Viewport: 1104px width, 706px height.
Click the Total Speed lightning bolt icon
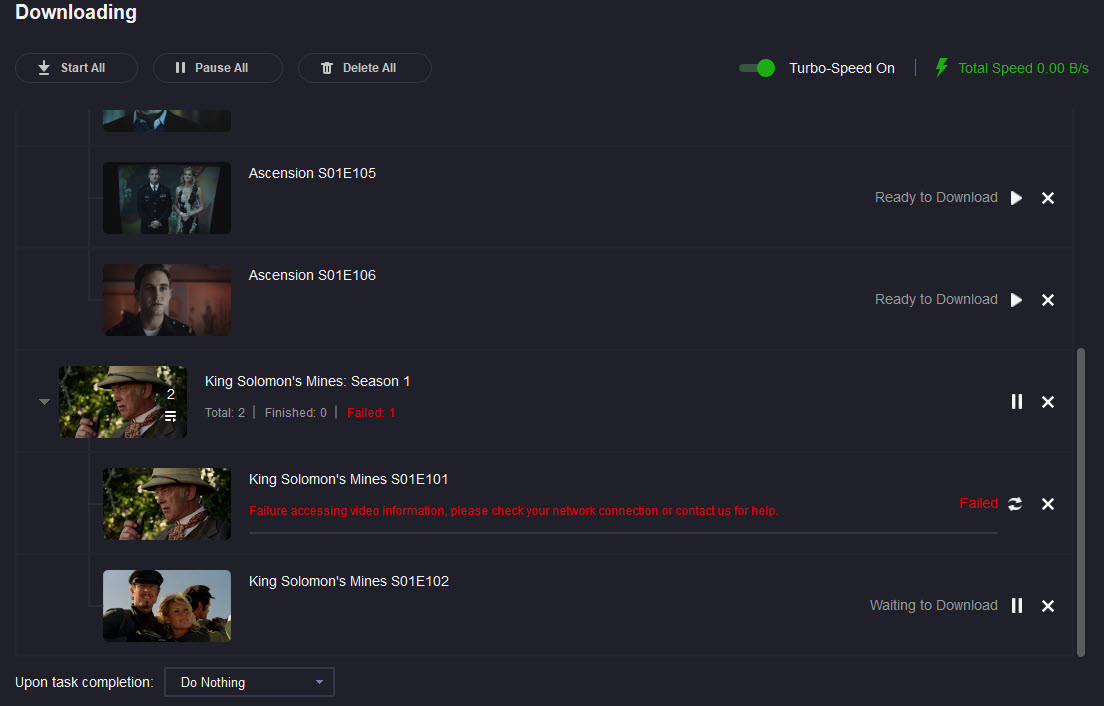coord(941,68)
